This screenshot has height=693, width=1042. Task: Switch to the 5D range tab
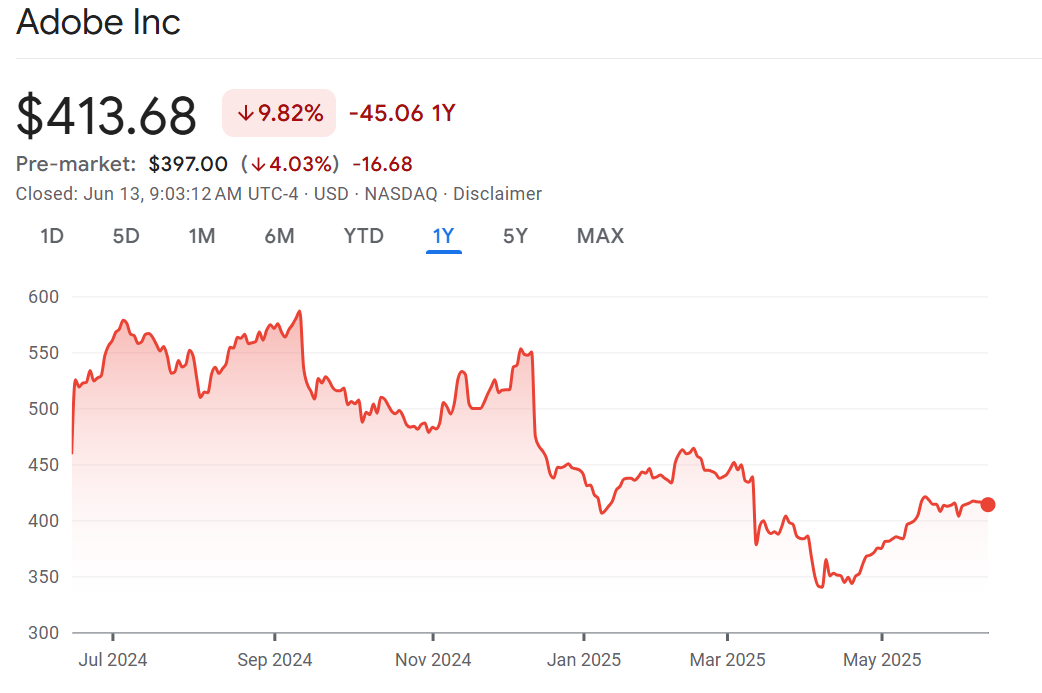(126, 236)
